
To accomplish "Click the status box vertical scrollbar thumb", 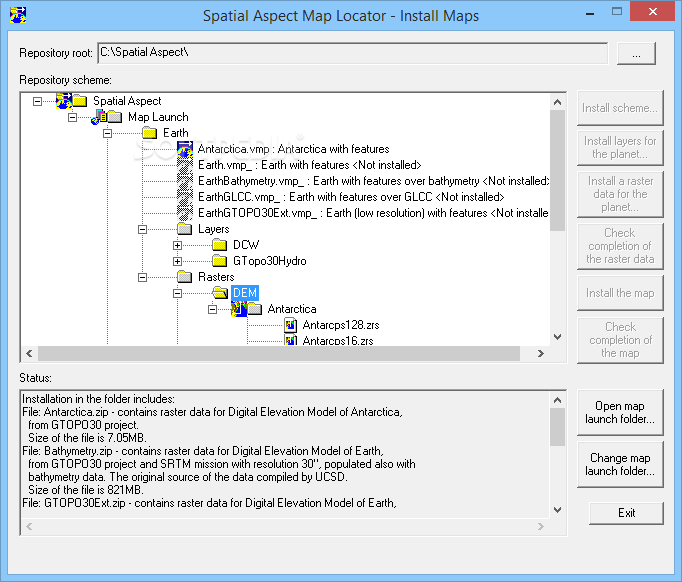I will [558, 427].
